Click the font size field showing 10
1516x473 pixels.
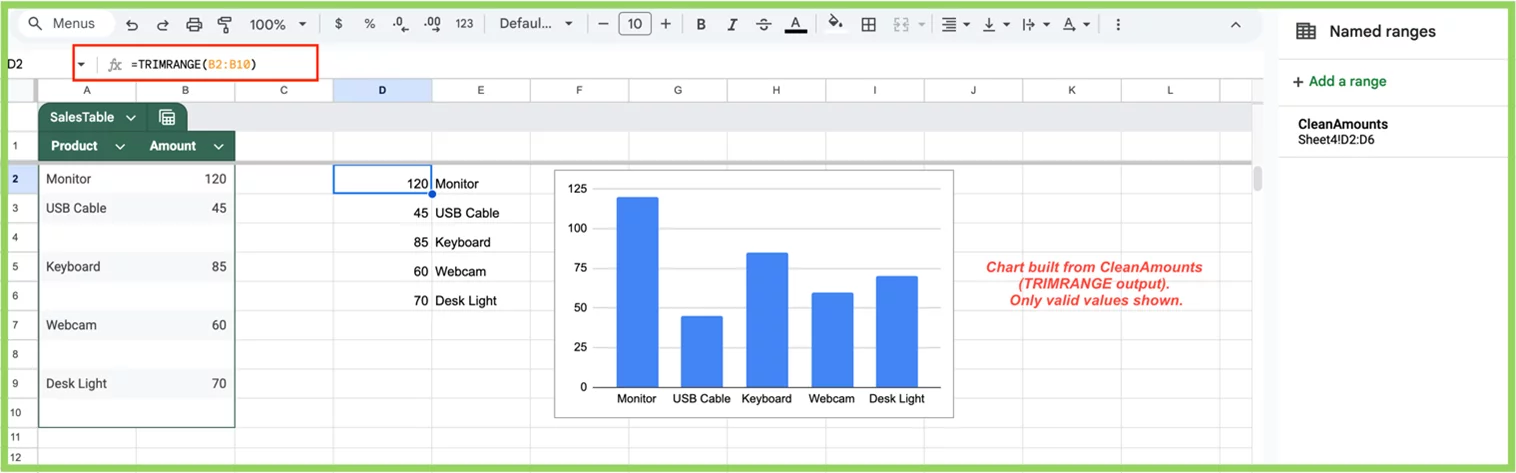tap(635, 24)
